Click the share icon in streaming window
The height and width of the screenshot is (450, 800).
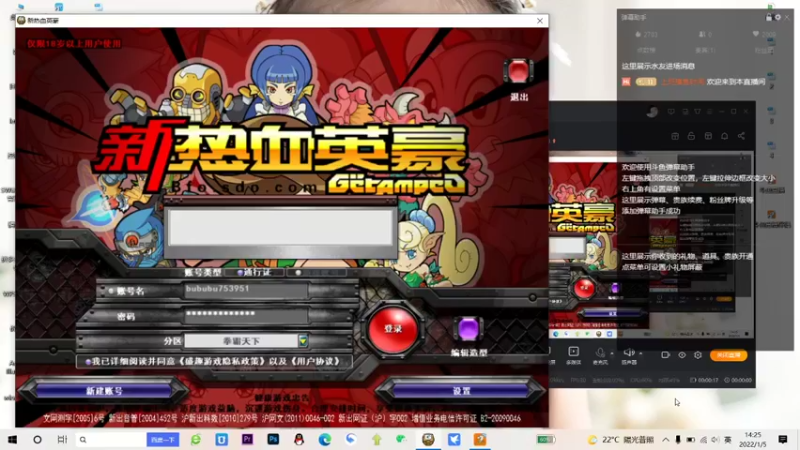coord(741,136)
